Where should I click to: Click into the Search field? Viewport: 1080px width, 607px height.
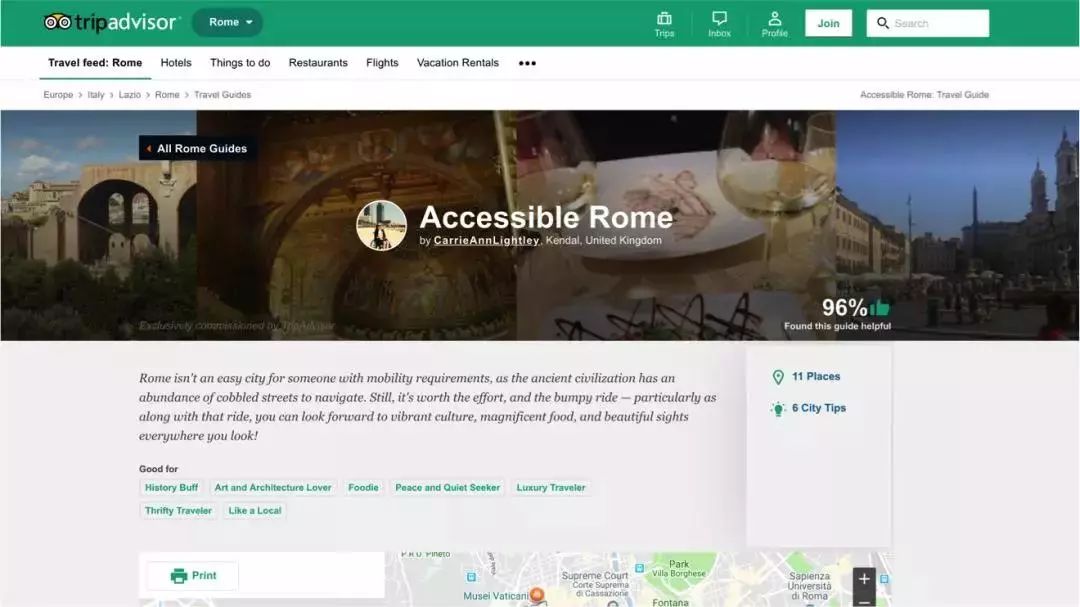[936, 23]
